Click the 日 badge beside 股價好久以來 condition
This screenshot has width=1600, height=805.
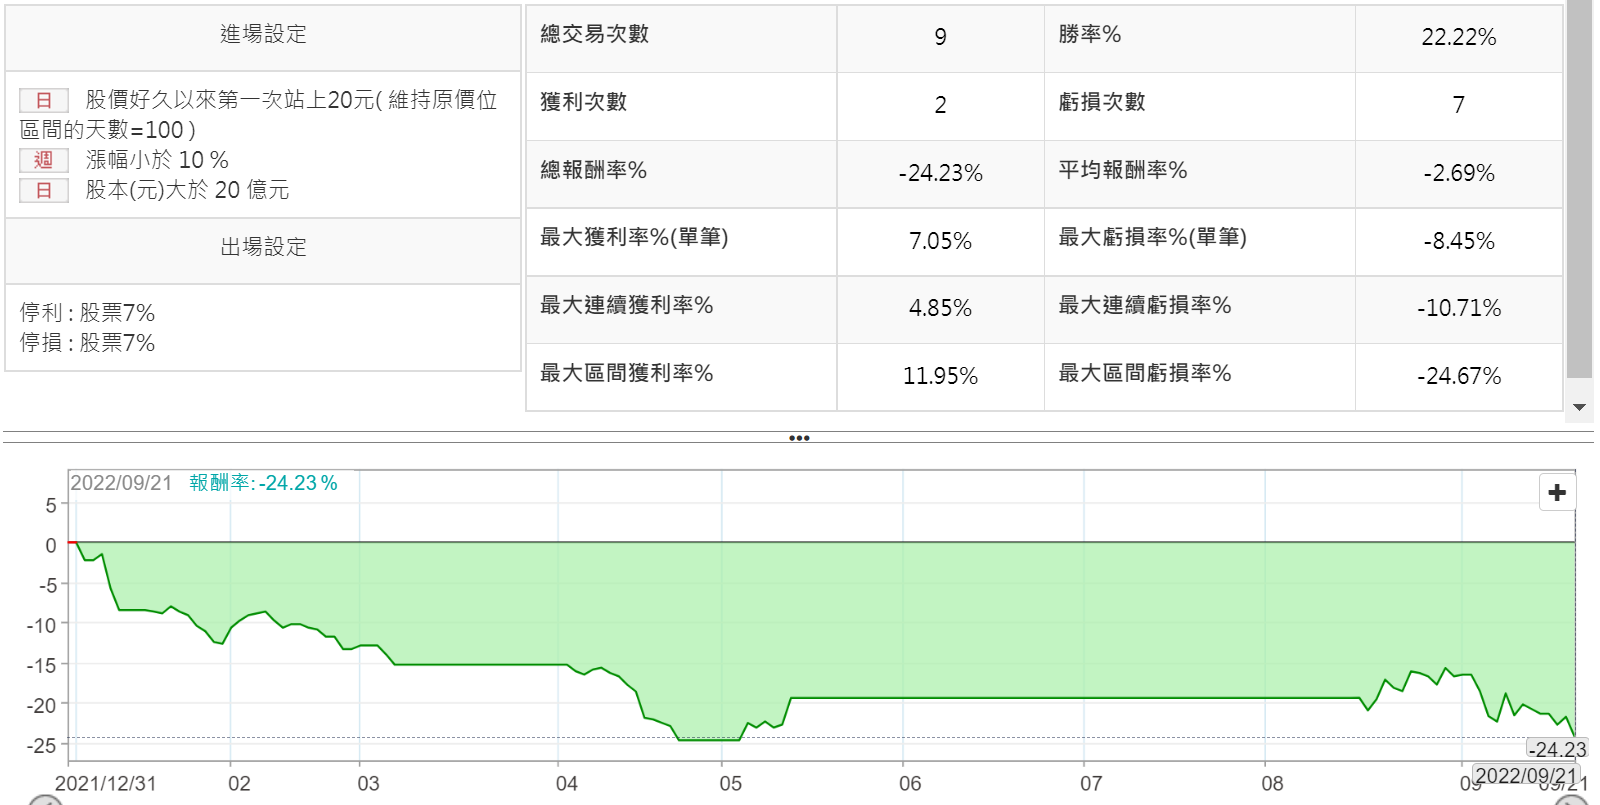44,100
